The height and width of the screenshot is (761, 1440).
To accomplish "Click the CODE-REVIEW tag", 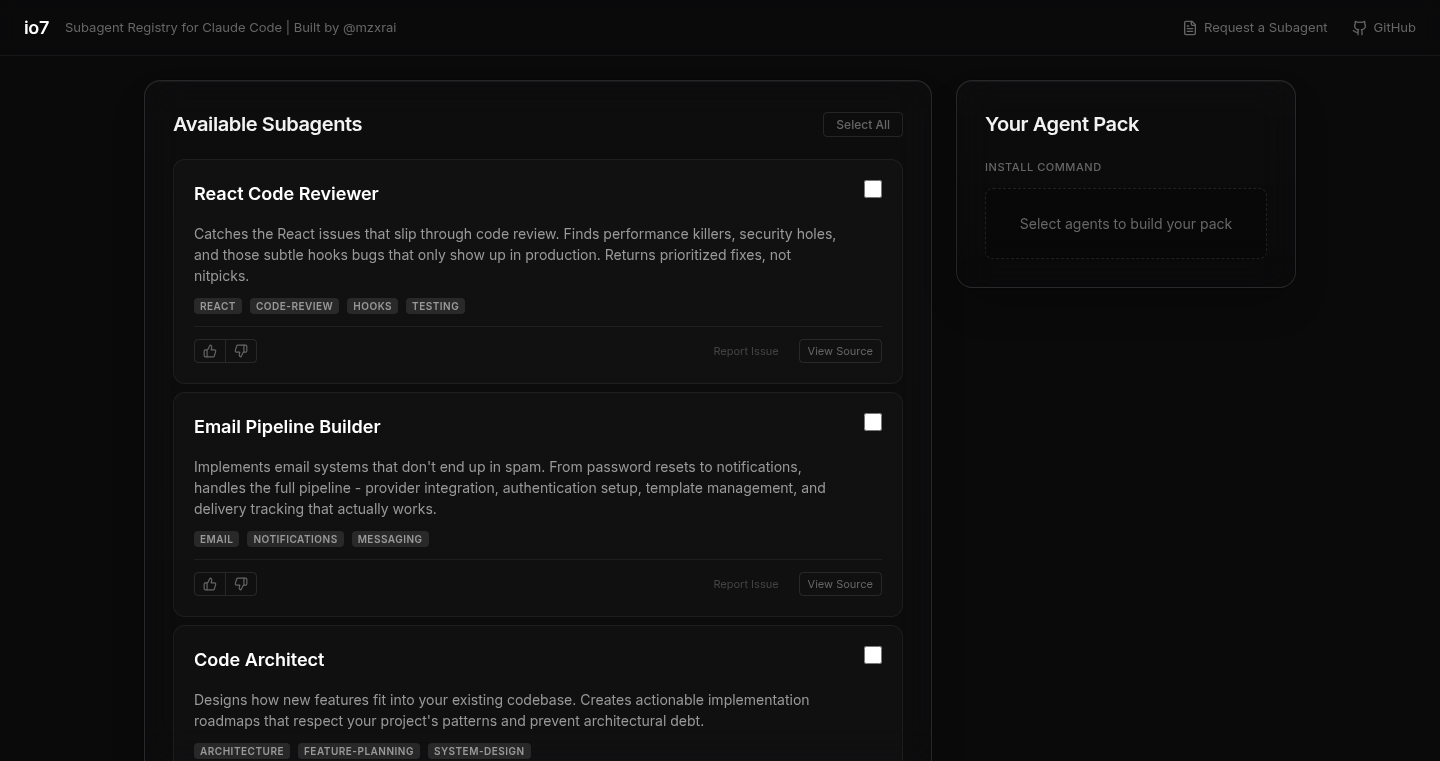I will pos(294,306).
